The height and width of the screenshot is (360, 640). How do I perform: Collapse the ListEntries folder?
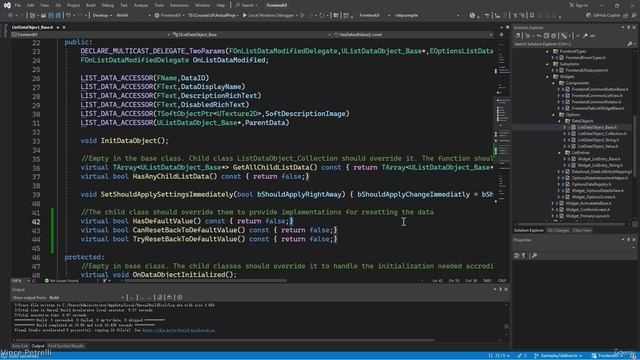point(560,153)
